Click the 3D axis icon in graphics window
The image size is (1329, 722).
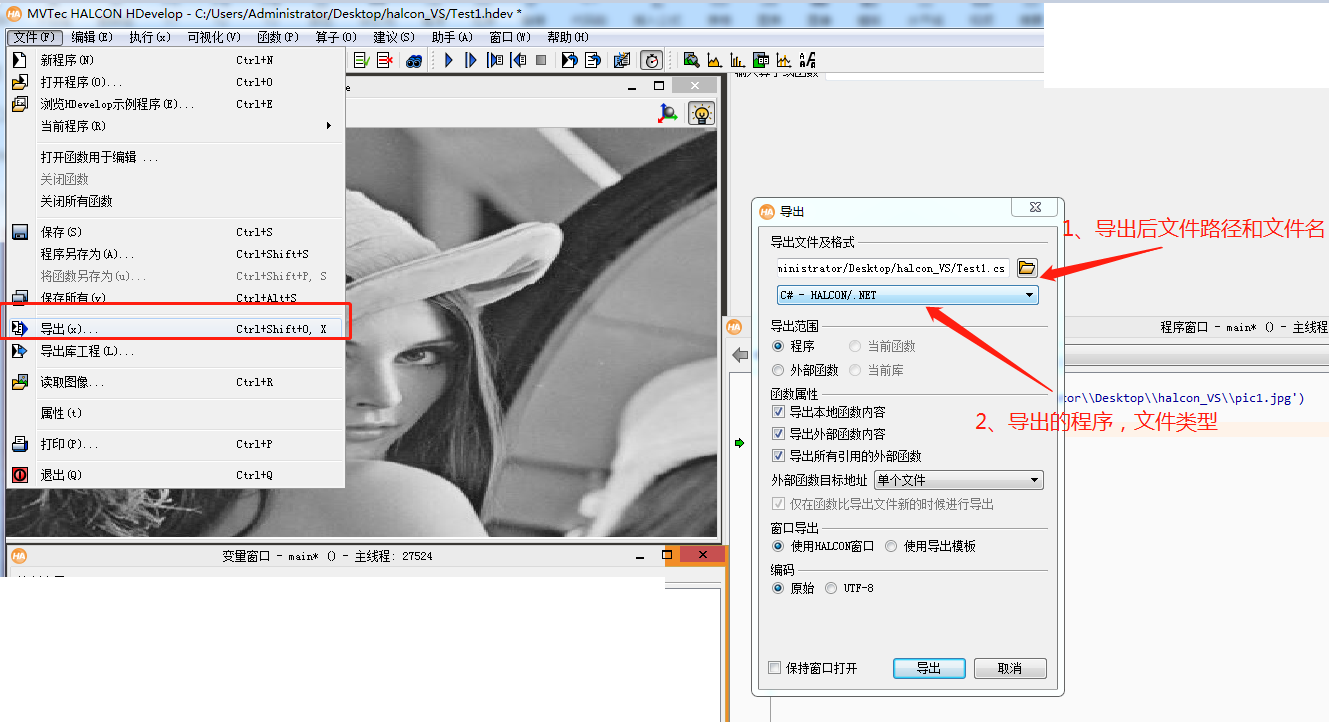pyautogui.click(x=667, y=113)
